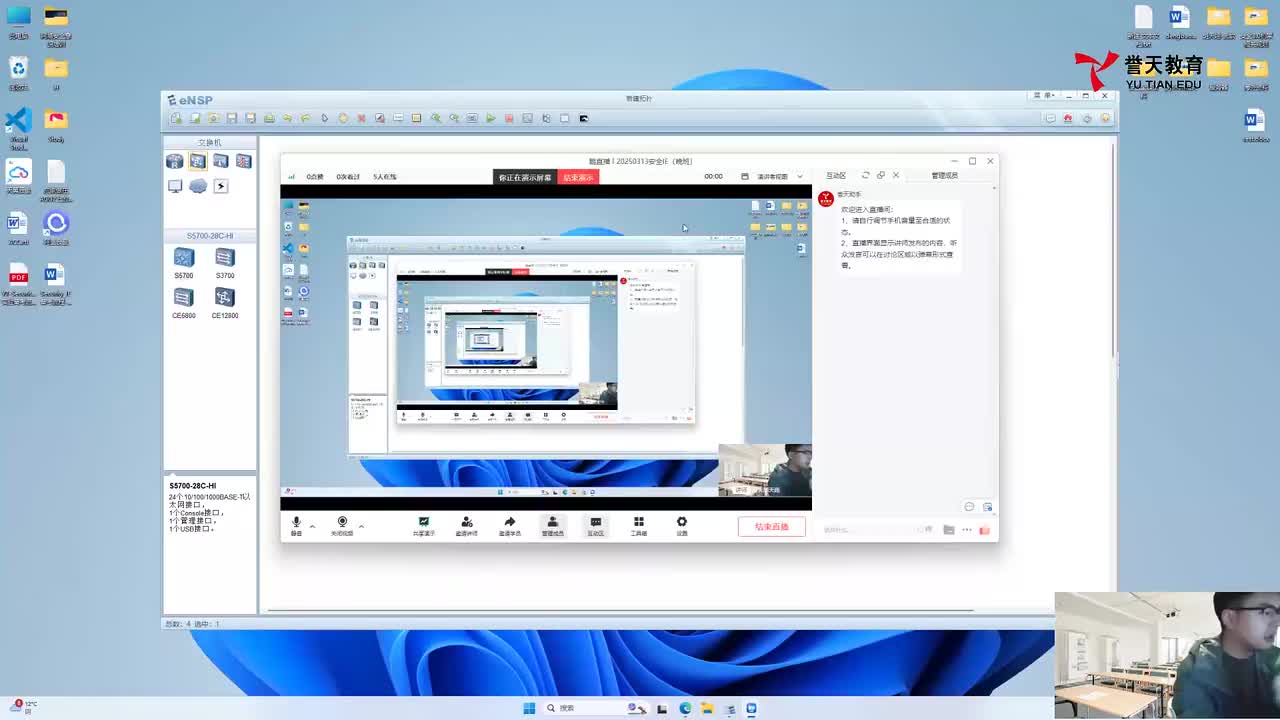Open the 工具箱 toolbox

639,526
